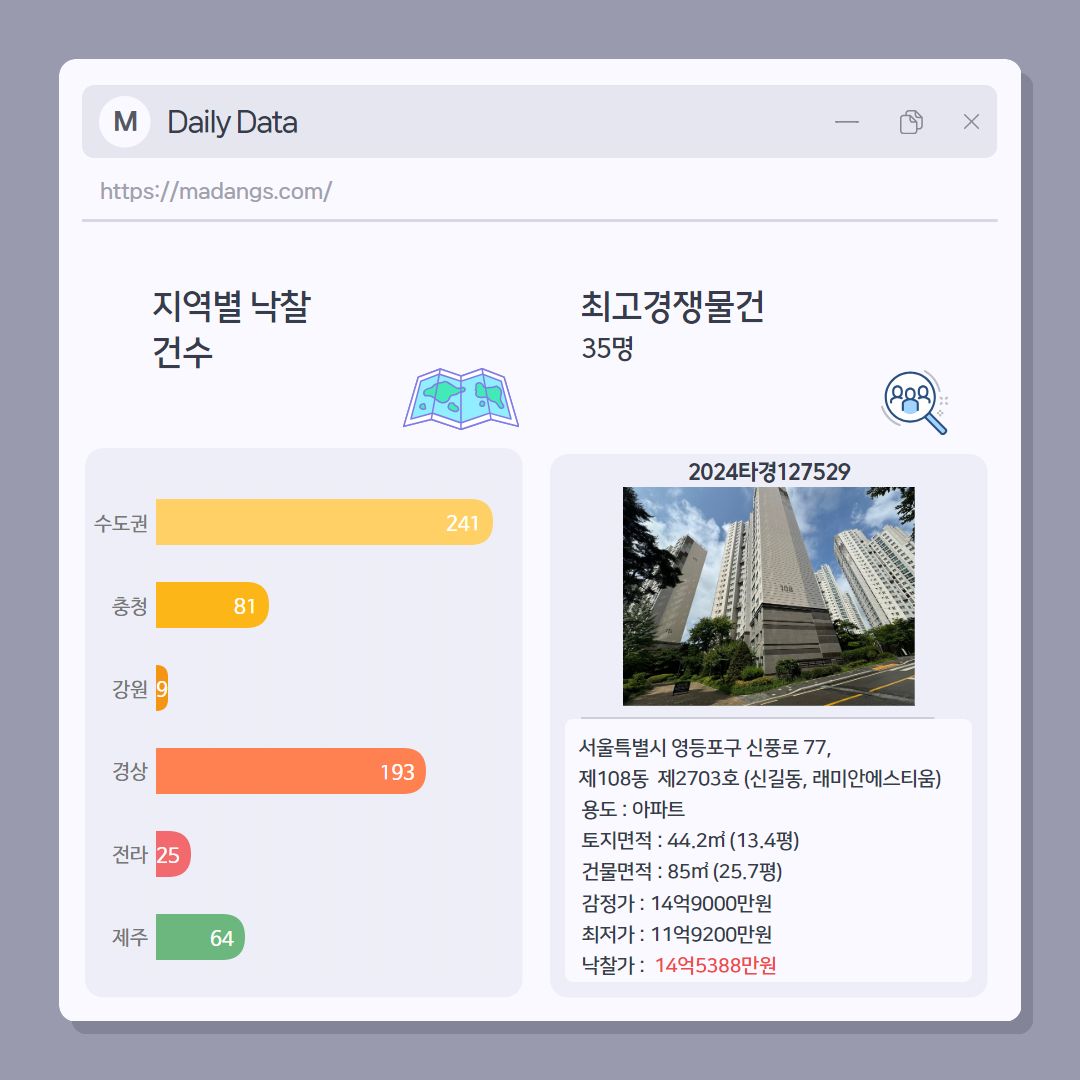This screenshot has width=1080, height=1080.
Task: Click the copy window icon
Action: [911, 122]
